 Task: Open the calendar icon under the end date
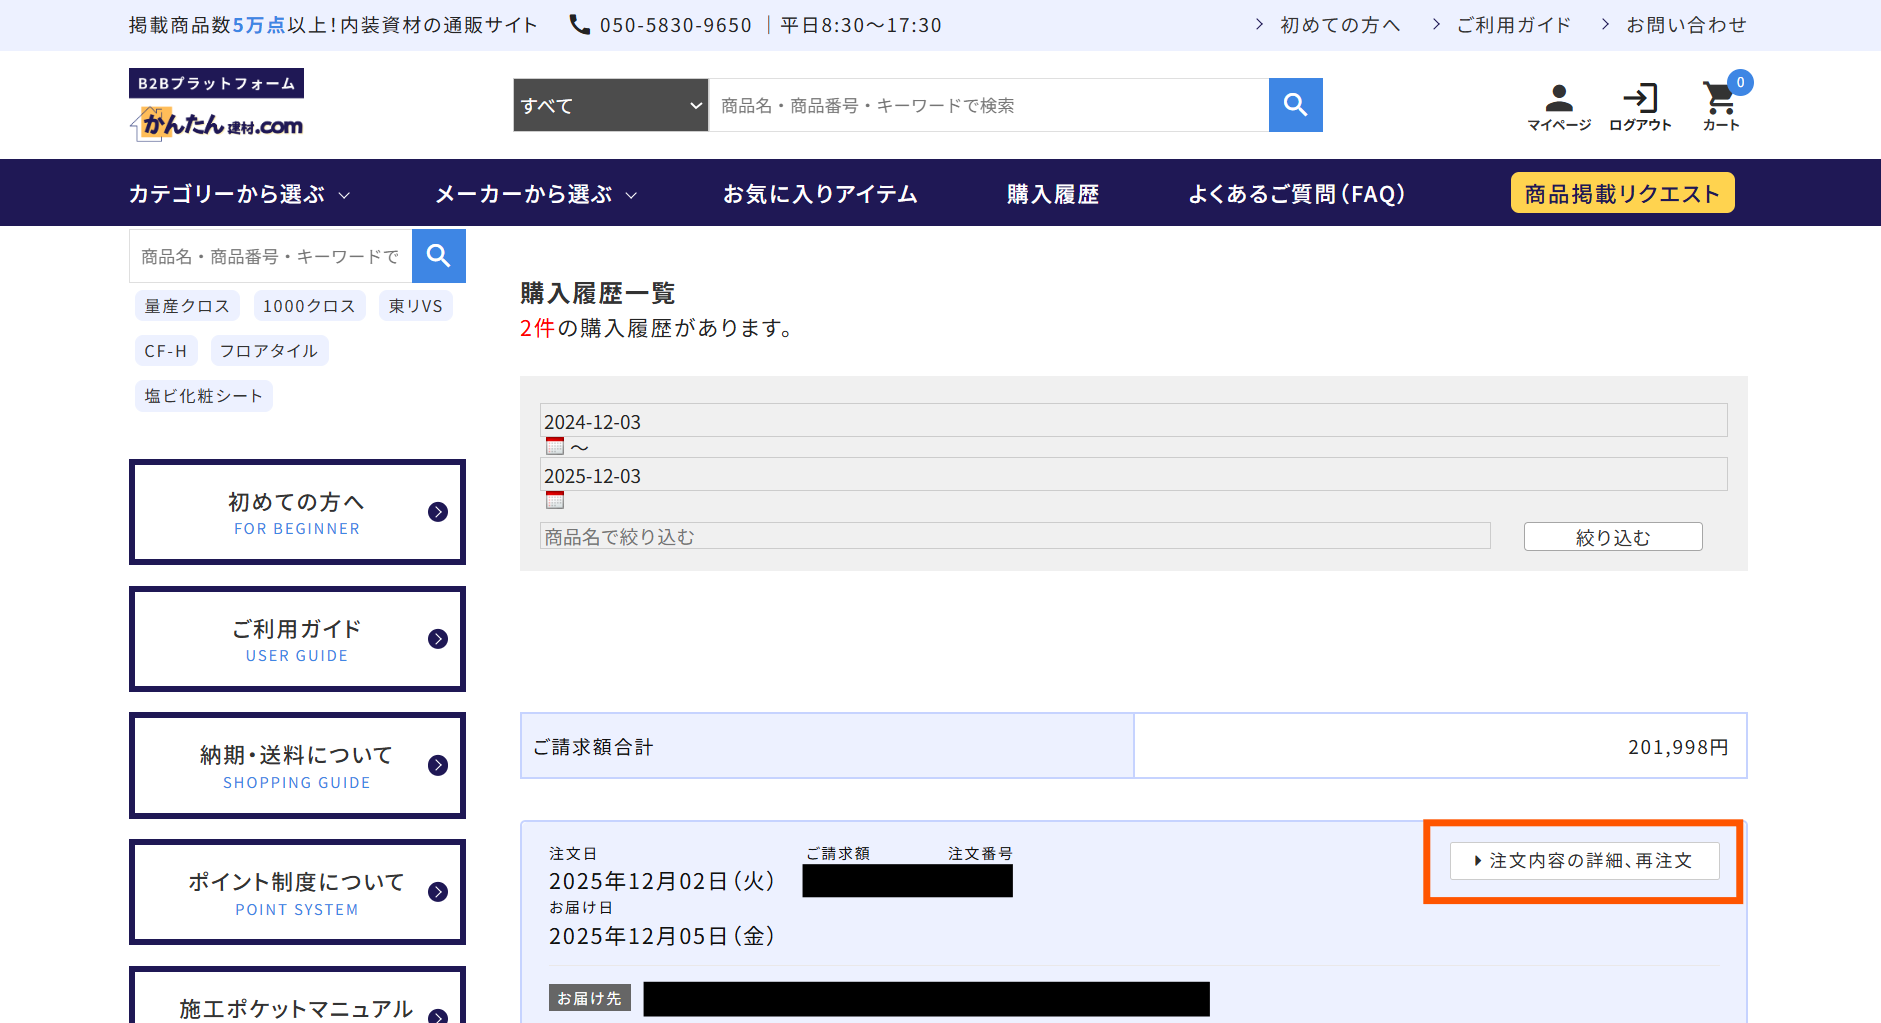pos(555,500)
